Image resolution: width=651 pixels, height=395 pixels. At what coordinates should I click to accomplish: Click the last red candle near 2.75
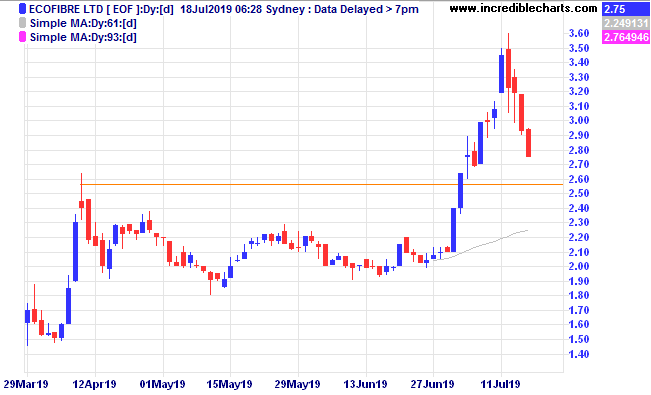[x=529, y=142]
